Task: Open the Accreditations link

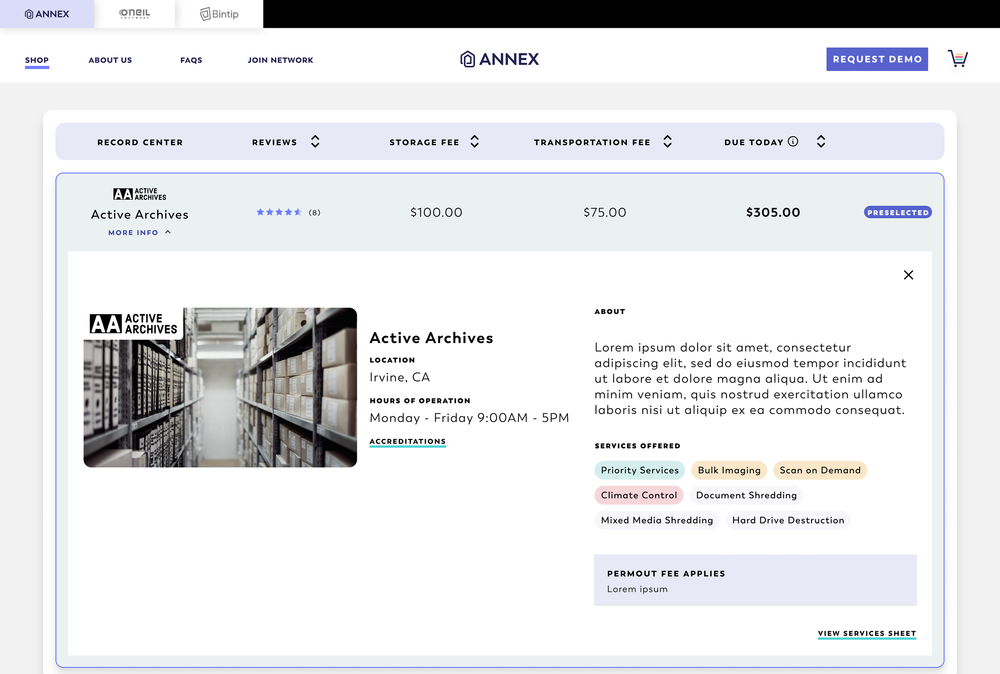Action: click(x=408, y=441)
